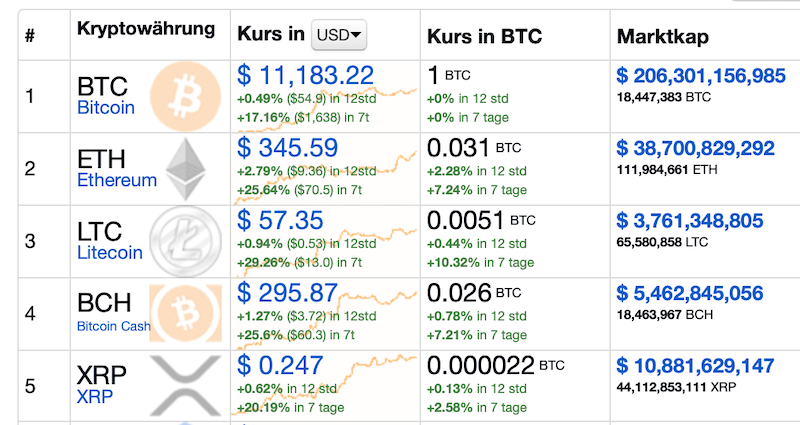
Task: Open the USD currency dropdown
Action: coord(339,35)
